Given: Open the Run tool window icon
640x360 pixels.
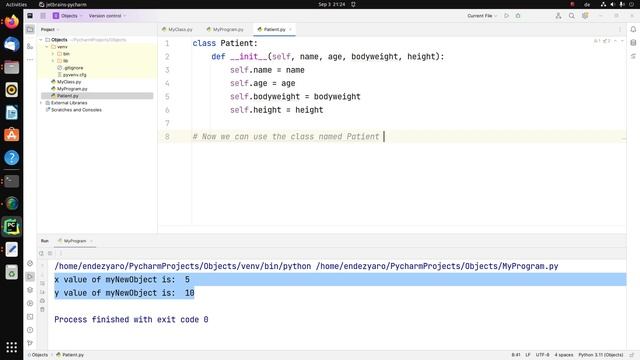Looking at the screenshot, I should pyautogui.click(x=30, y=277).
